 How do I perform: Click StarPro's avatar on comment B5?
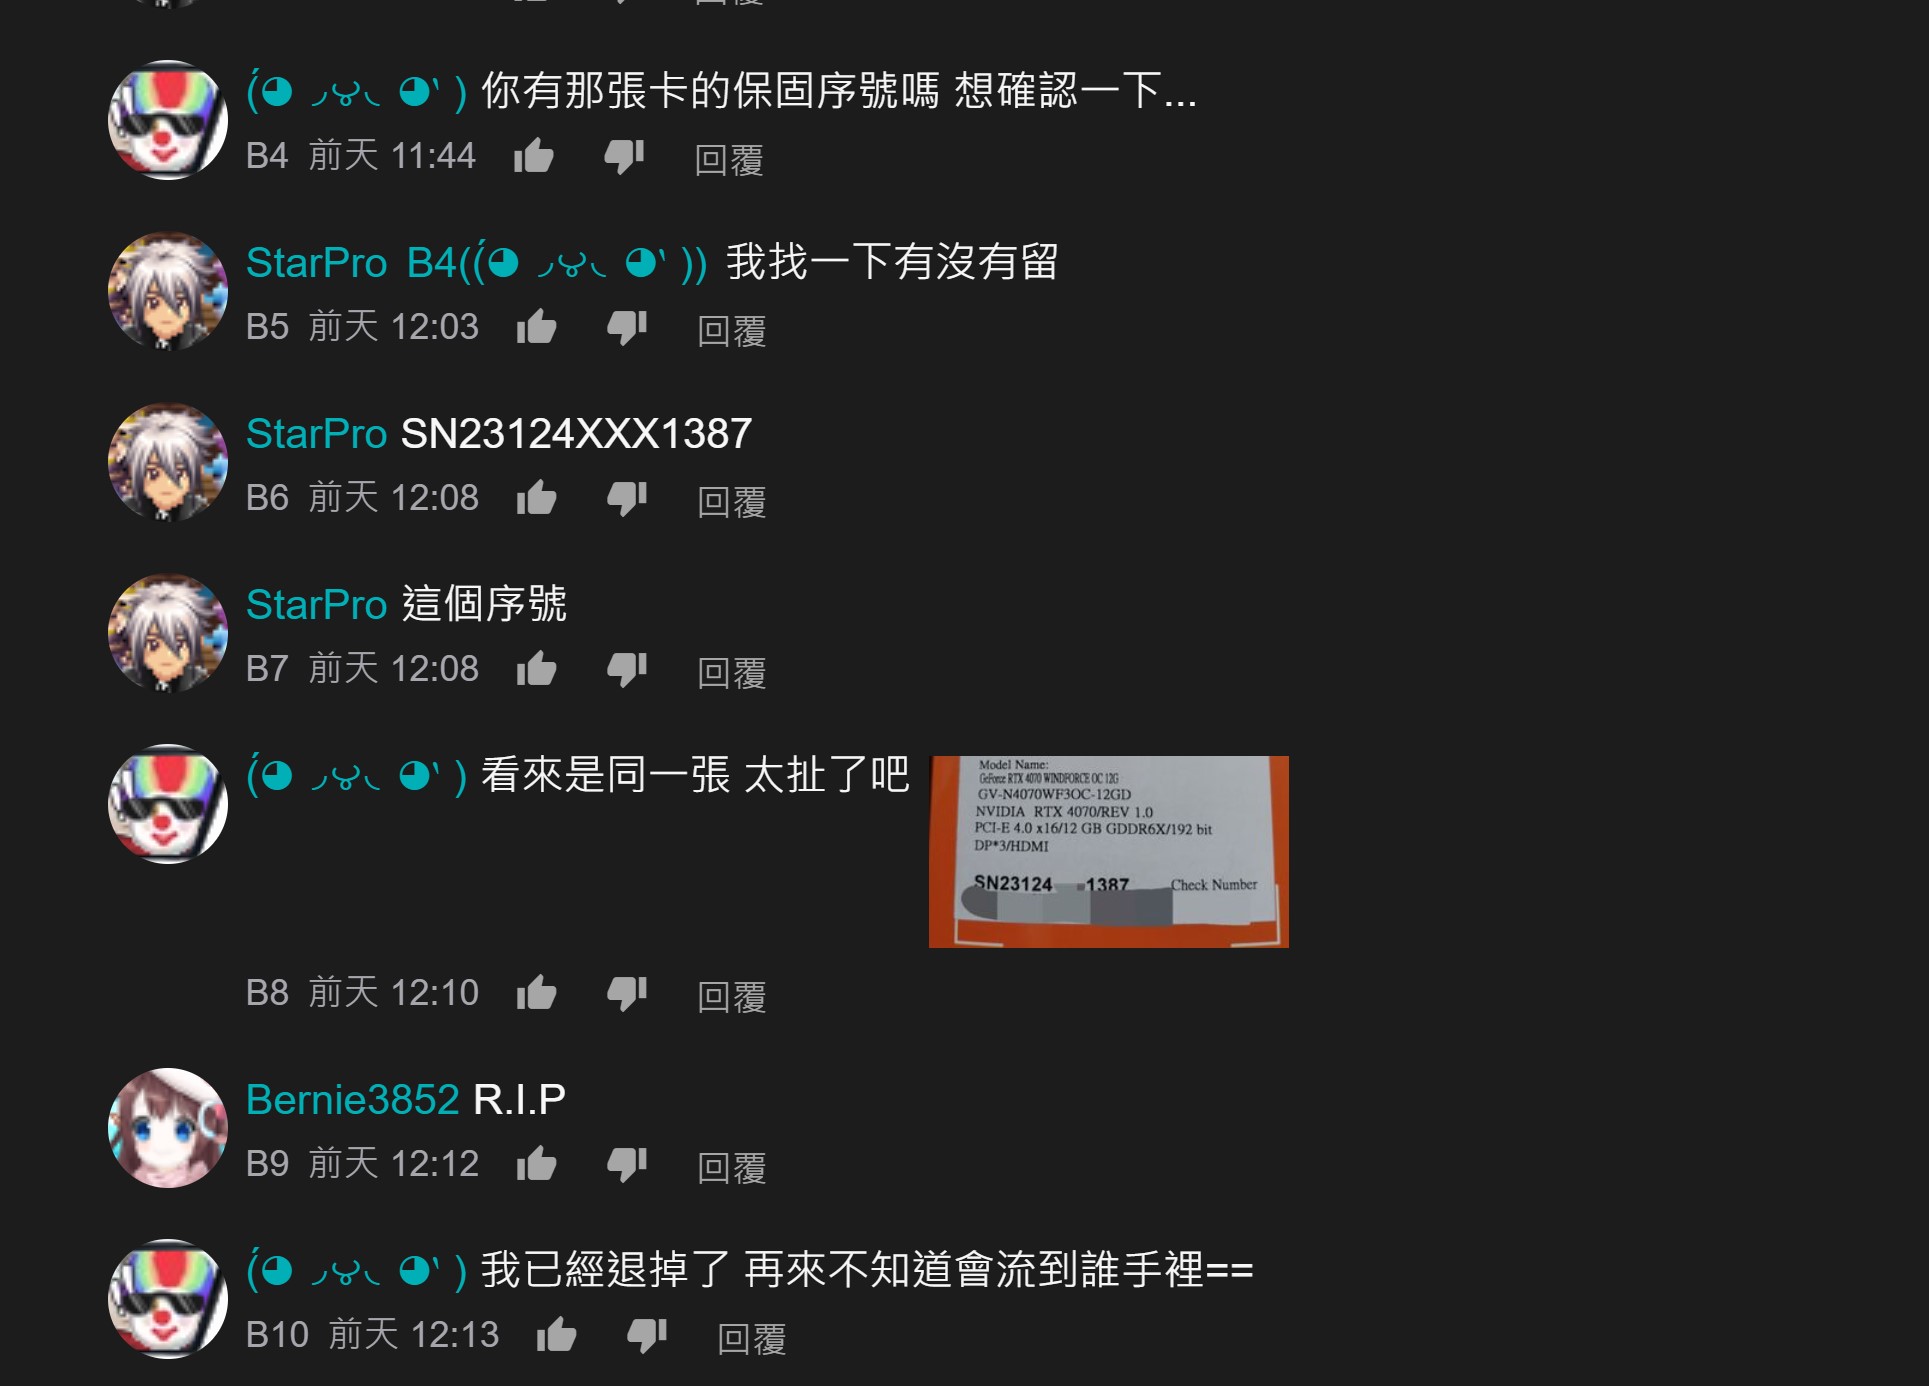click(x=168, y=292)
